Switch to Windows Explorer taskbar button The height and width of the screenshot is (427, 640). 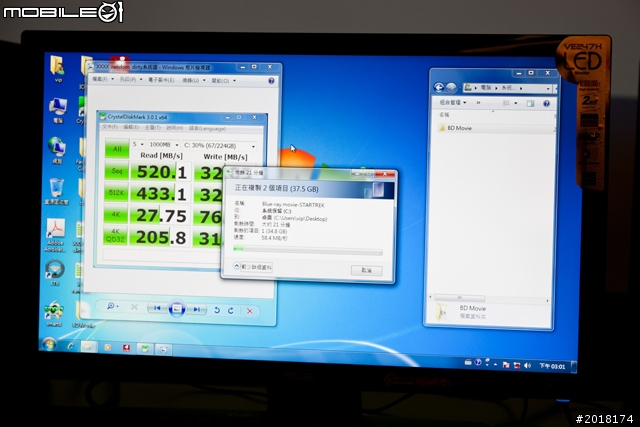point(89,347)
